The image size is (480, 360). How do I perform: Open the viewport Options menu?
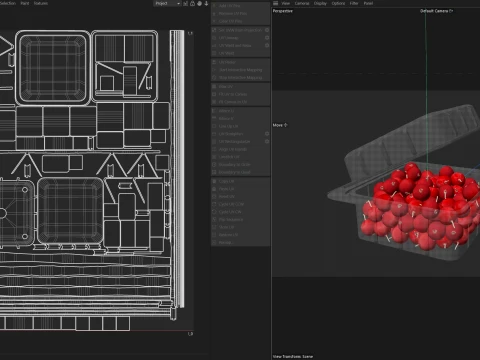pyautogui.click(x=338, y=3)
